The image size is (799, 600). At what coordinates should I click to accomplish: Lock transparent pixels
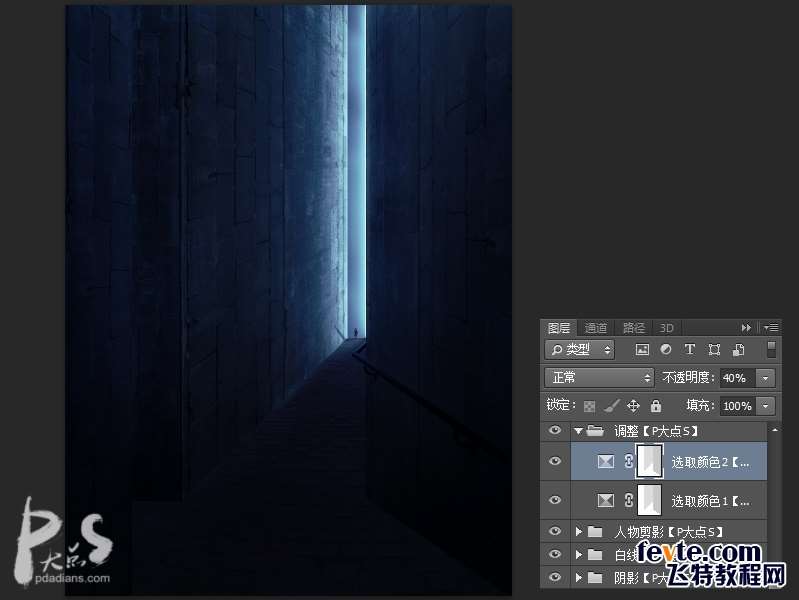coord(590,406)
